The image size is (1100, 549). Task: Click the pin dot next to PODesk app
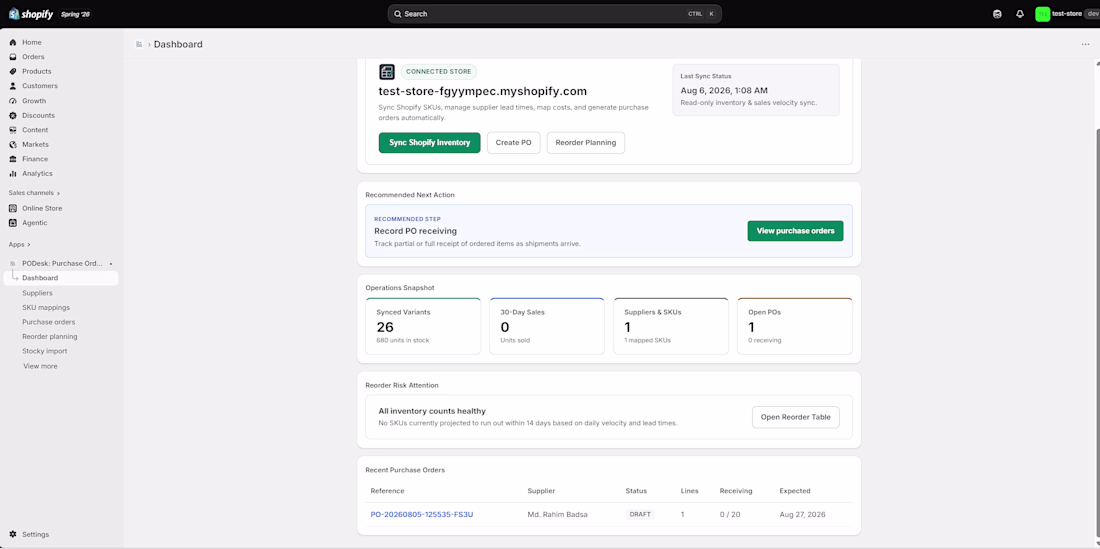tap(111, 264)
